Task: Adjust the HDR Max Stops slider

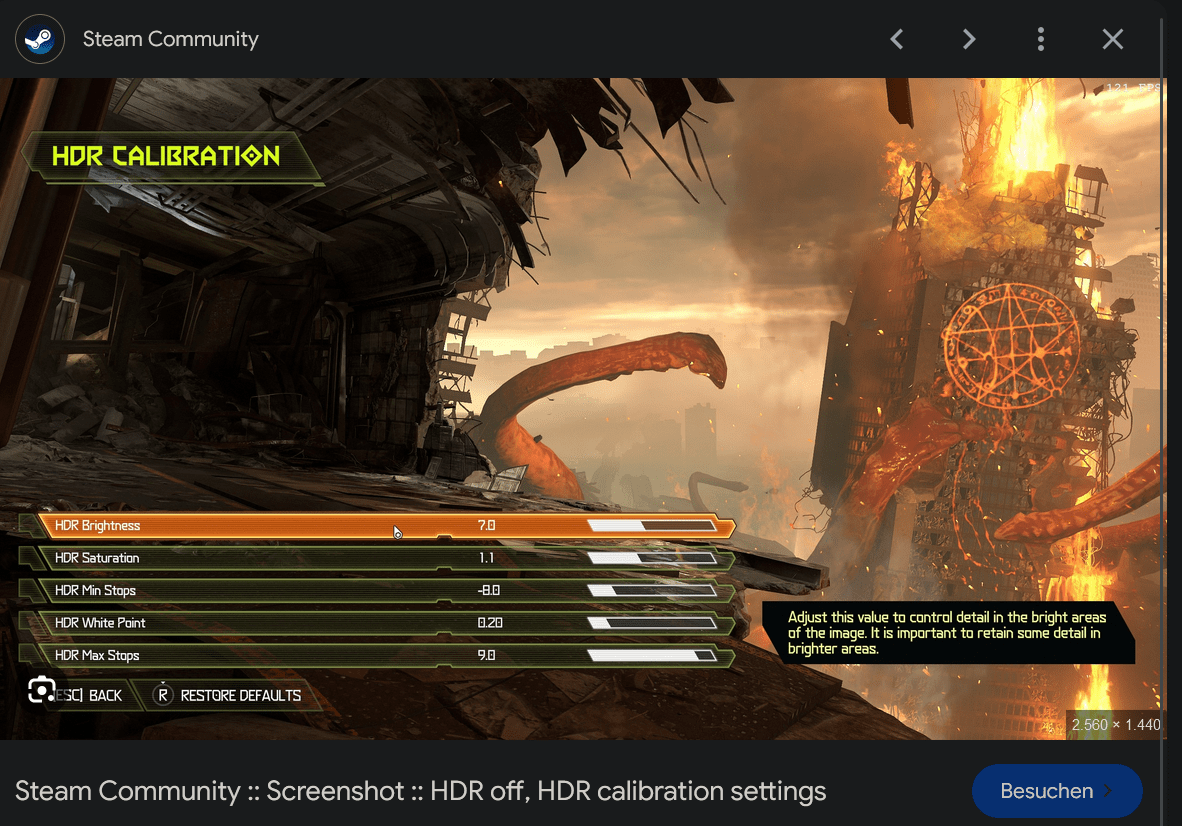Action: [652, 655]
